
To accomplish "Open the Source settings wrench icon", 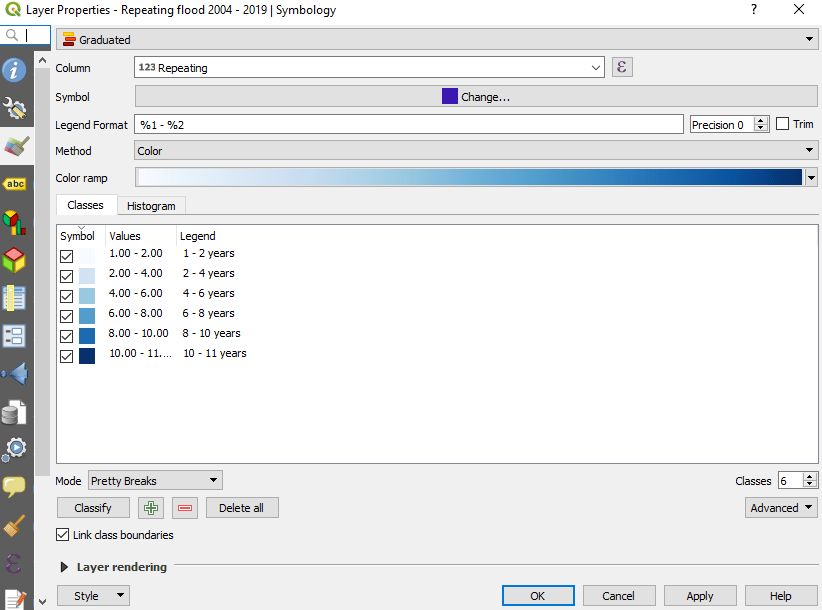I will [15, 108].
